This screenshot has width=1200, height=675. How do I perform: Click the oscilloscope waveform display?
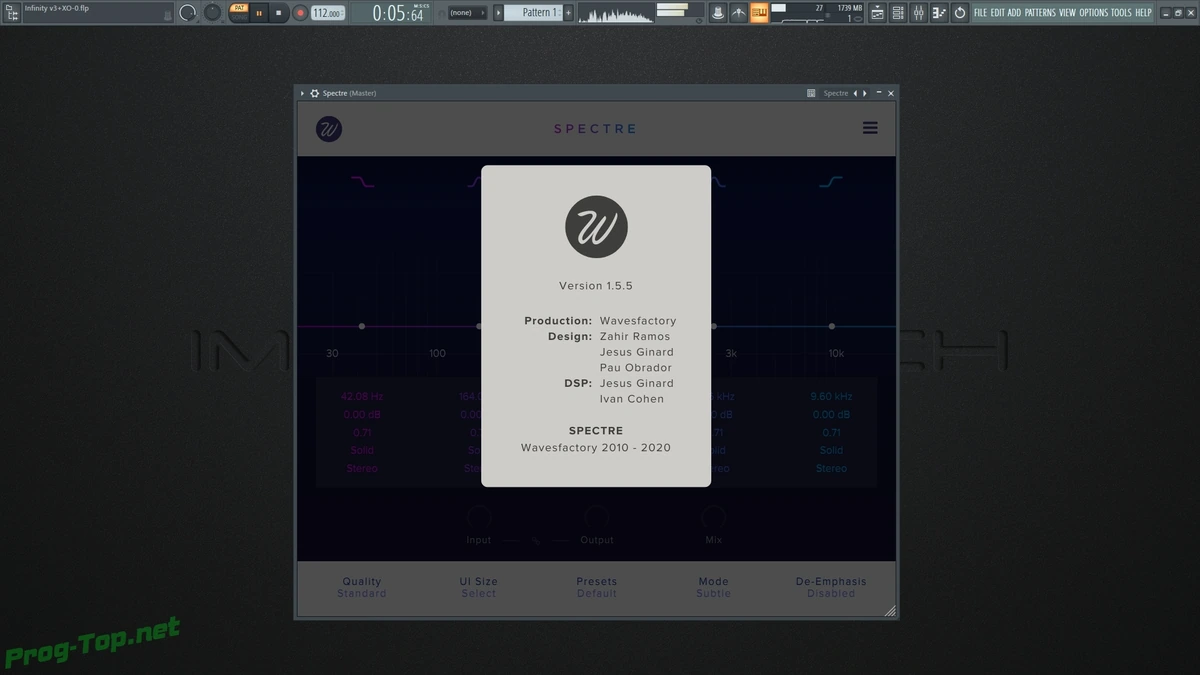[614, 13]
